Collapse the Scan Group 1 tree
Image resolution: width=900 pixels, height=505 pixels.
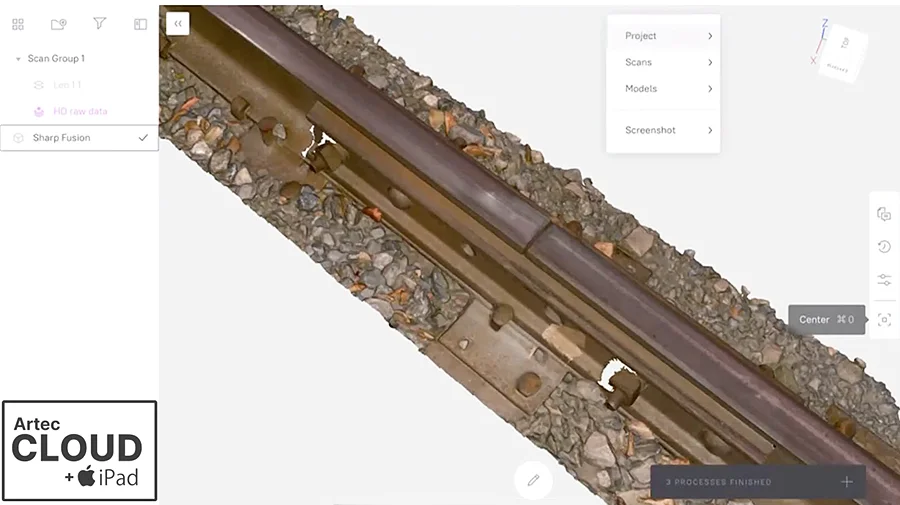(x=18, y=59)
